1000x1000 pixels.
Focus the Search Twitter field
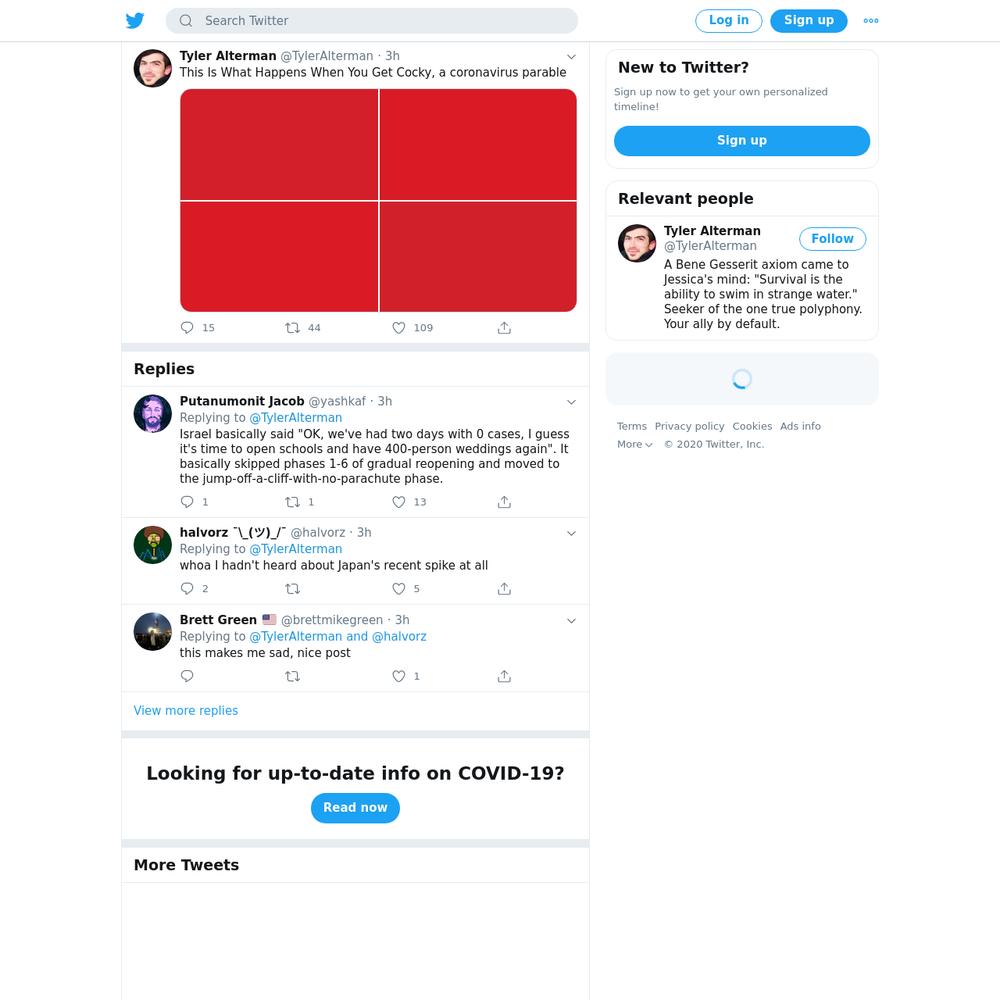coord(372,20)
